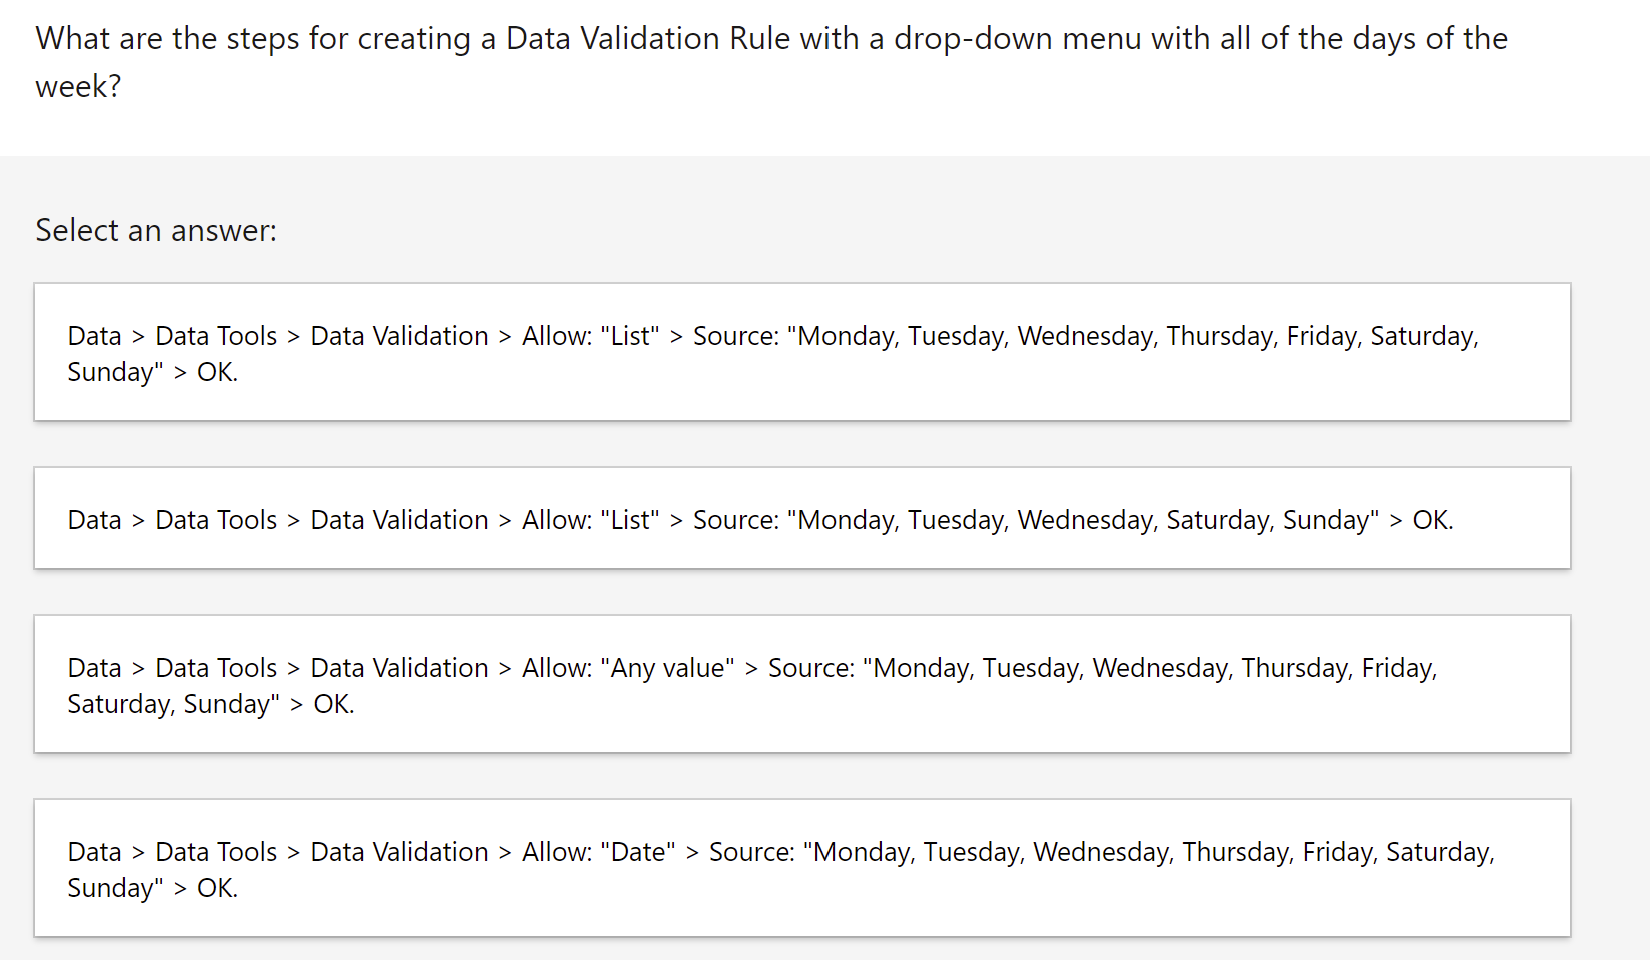Click the "Select an answer:" label

click(156, 231)
